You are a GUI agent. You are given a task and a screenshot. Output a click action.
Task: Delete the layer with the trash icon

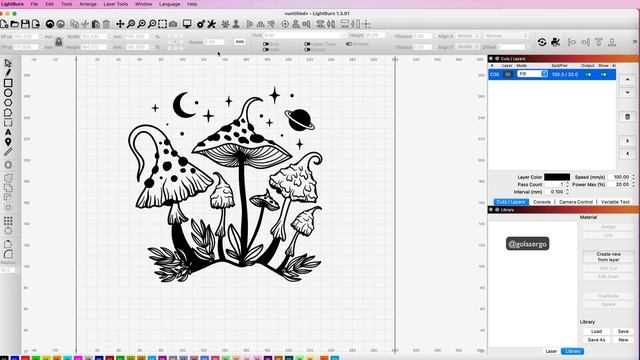point(627,117)
